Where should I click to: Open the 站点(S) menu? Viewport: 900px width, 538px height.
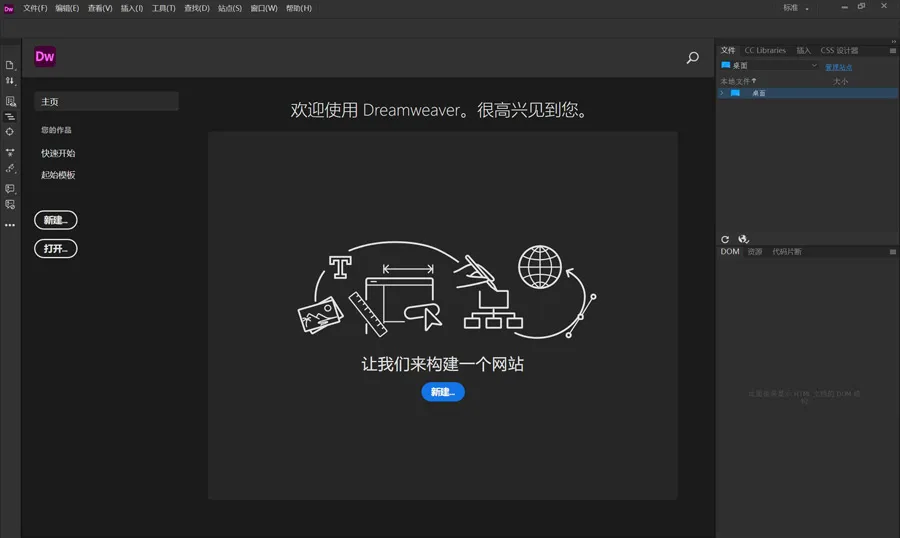click(x=230, y=8)
